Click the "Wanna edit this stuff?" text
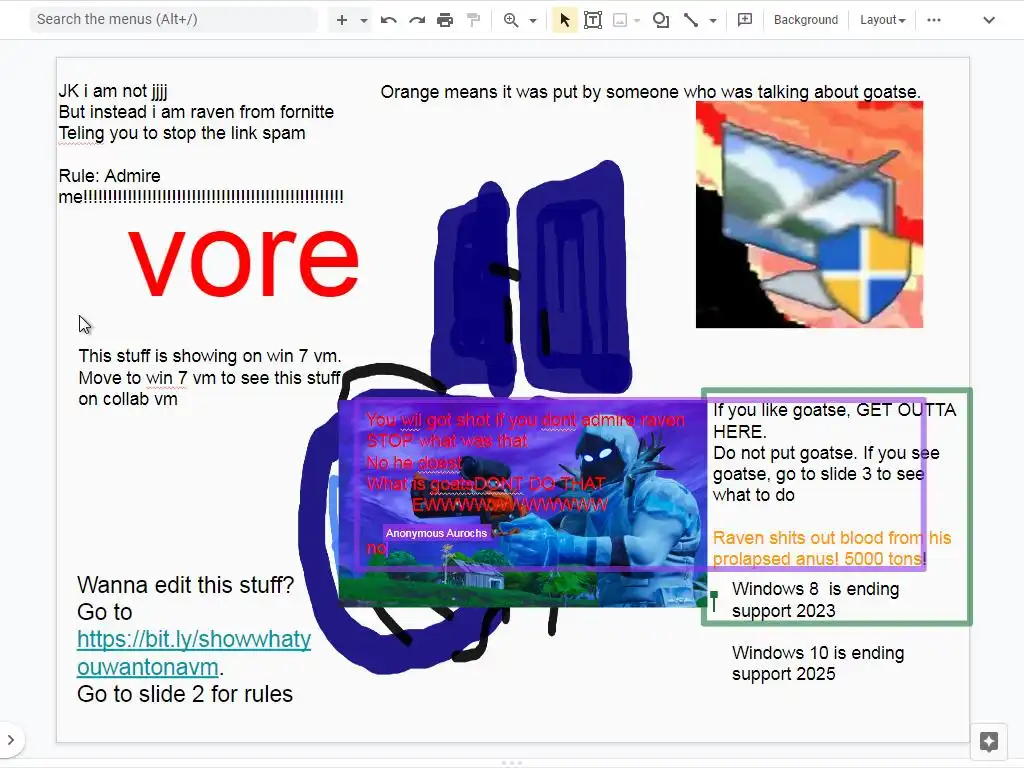The height and width of the screenshot is (768, 1024). (185, 585)
